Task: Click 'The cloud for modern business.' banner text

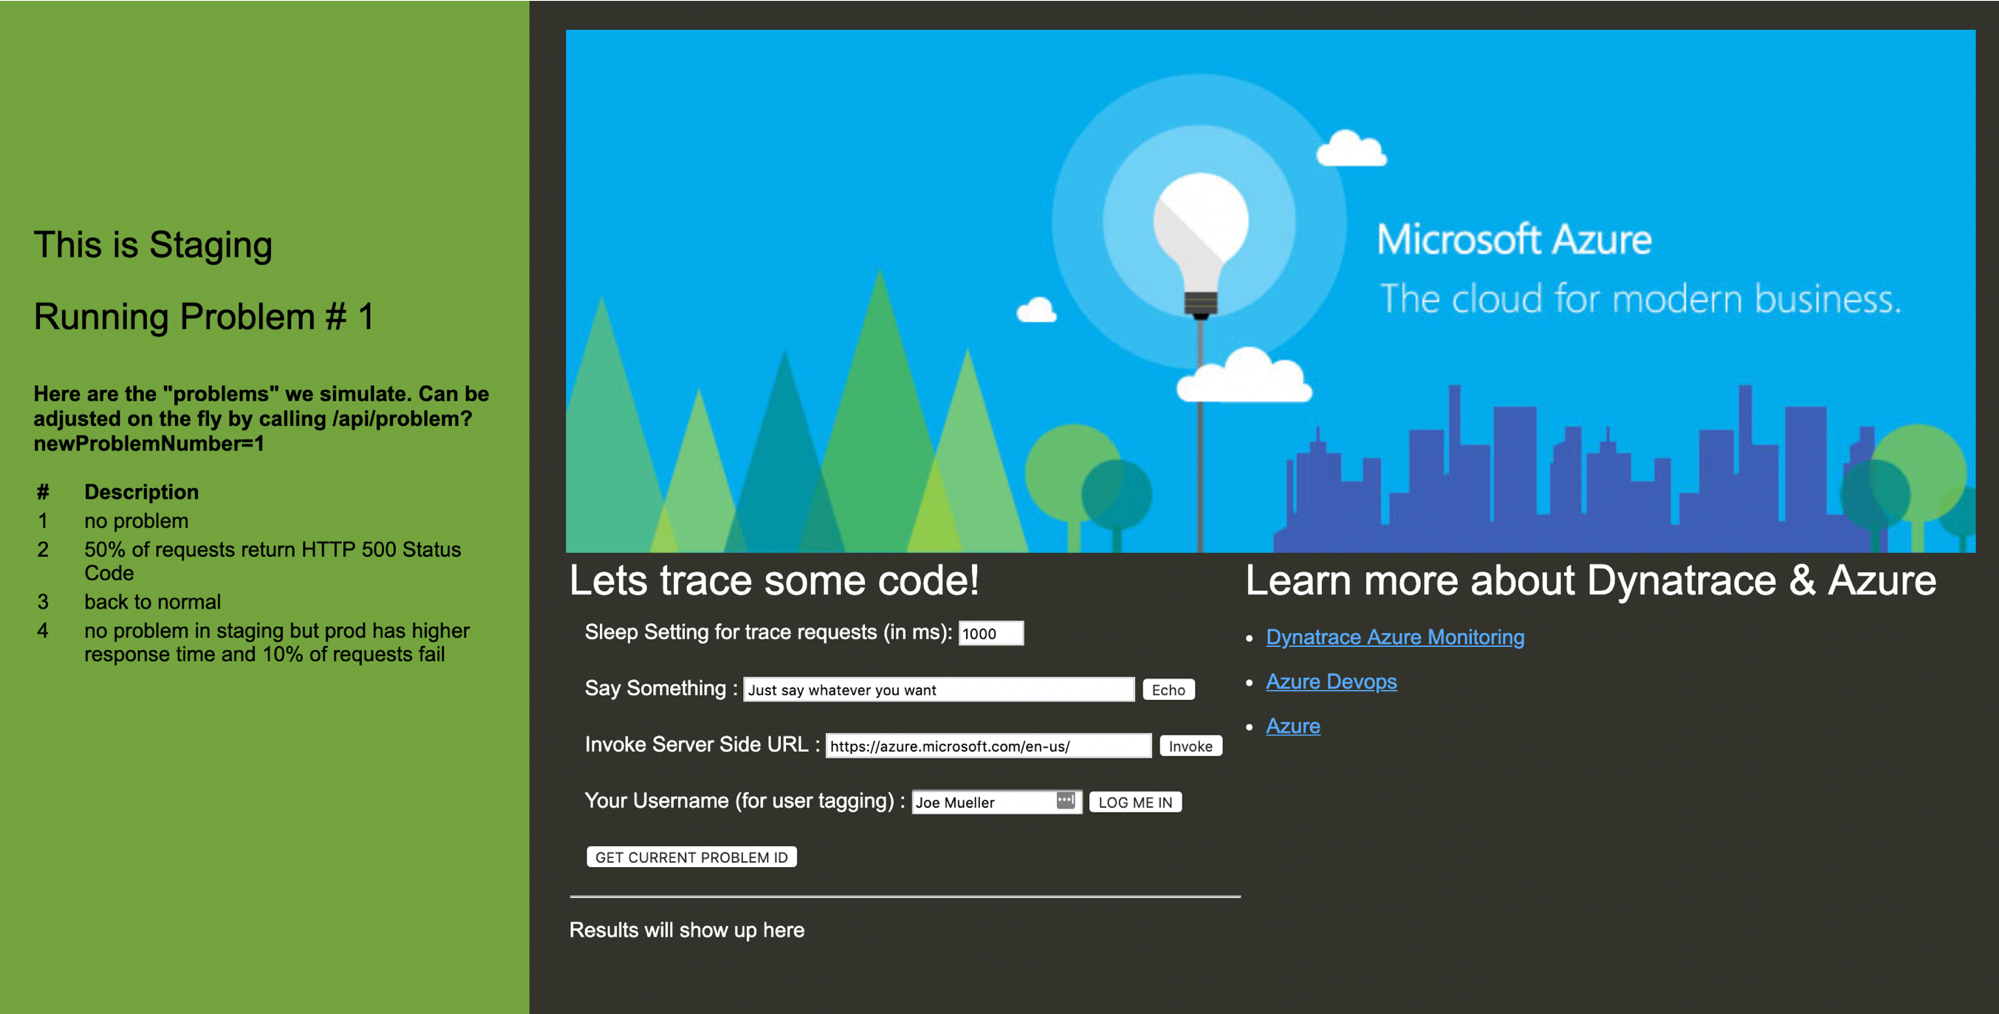Action: [1640, 299]
